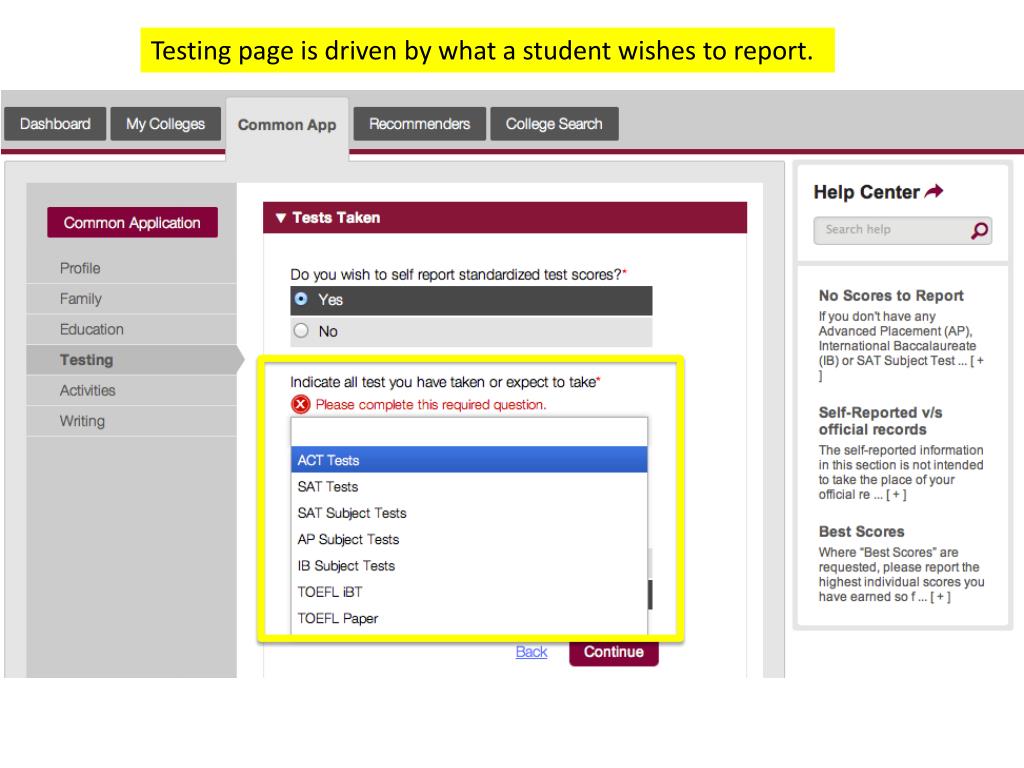Click the Self-Reported v/s official records heading
The height and width of the screenshot is (768, 1024).
click(x=880, y=421)
